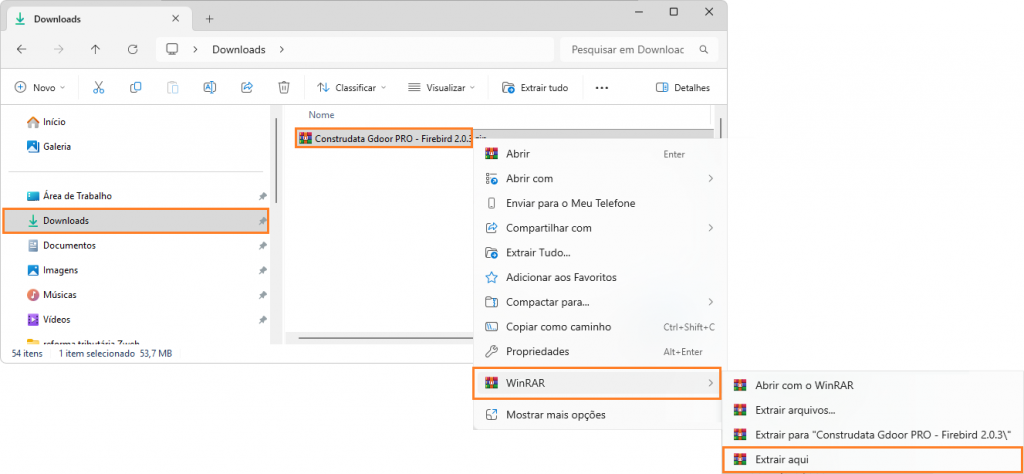Open the See more ellipsis menu

[x=602, y=87]
